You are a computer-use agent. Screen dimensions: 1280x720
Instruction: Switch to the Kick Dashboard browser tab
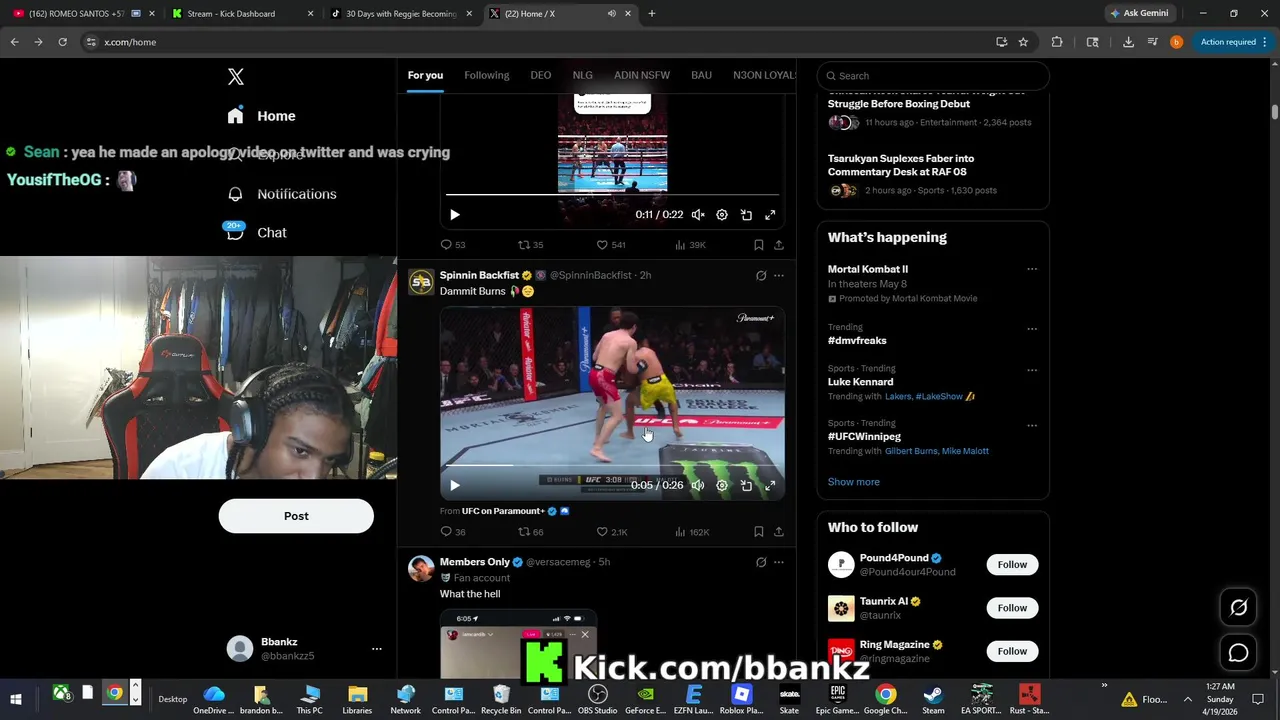tap(242, 14)
